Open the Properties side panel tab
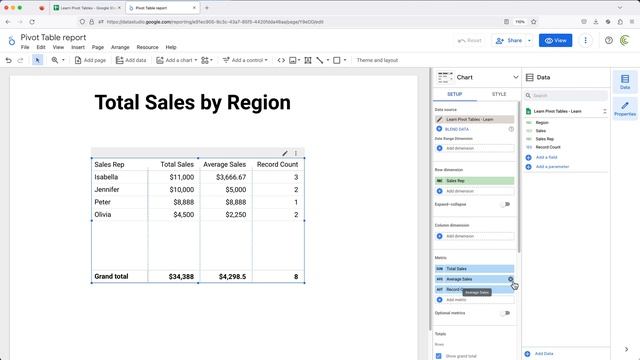 625,109
